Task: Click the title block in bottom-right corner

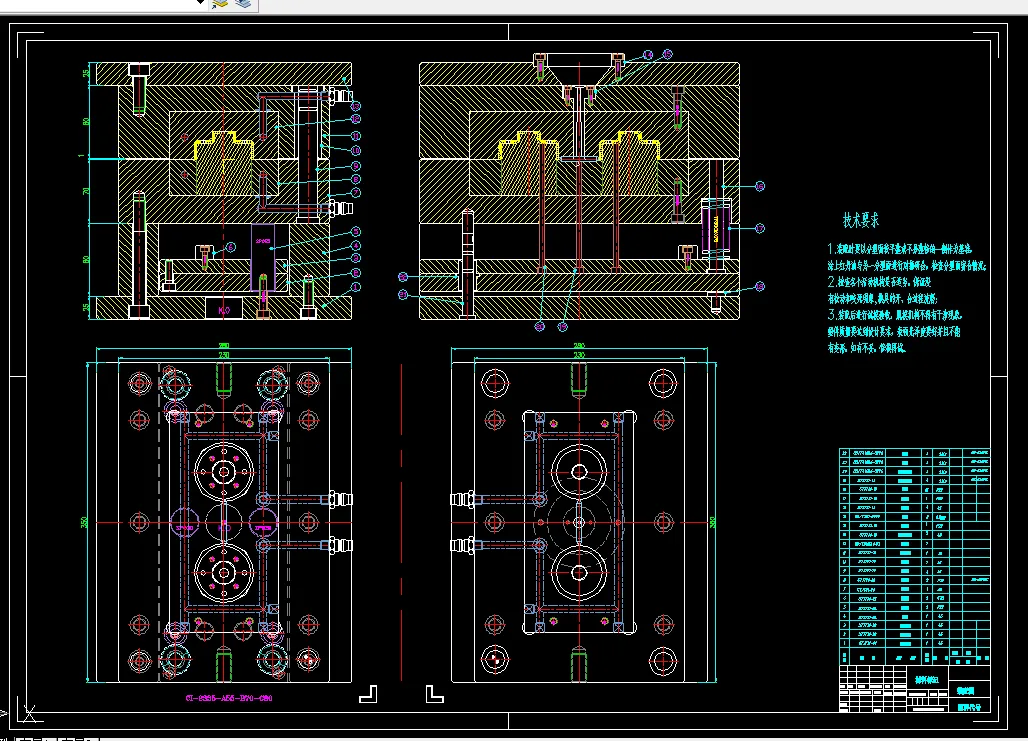Action: 913,688
